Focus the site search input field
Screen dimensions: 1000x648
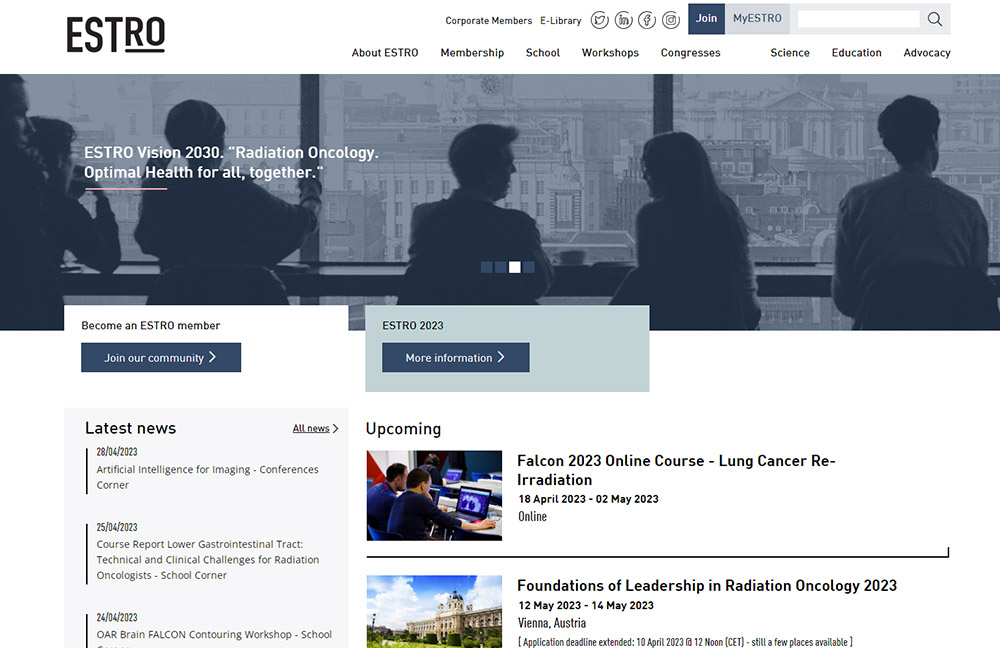tap(858, 19)
